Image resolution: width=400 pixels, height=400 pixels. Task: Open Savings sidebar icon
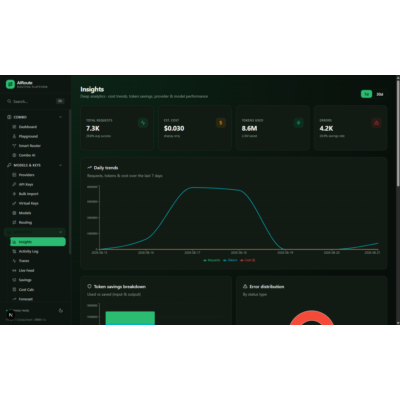pos(14,280)
